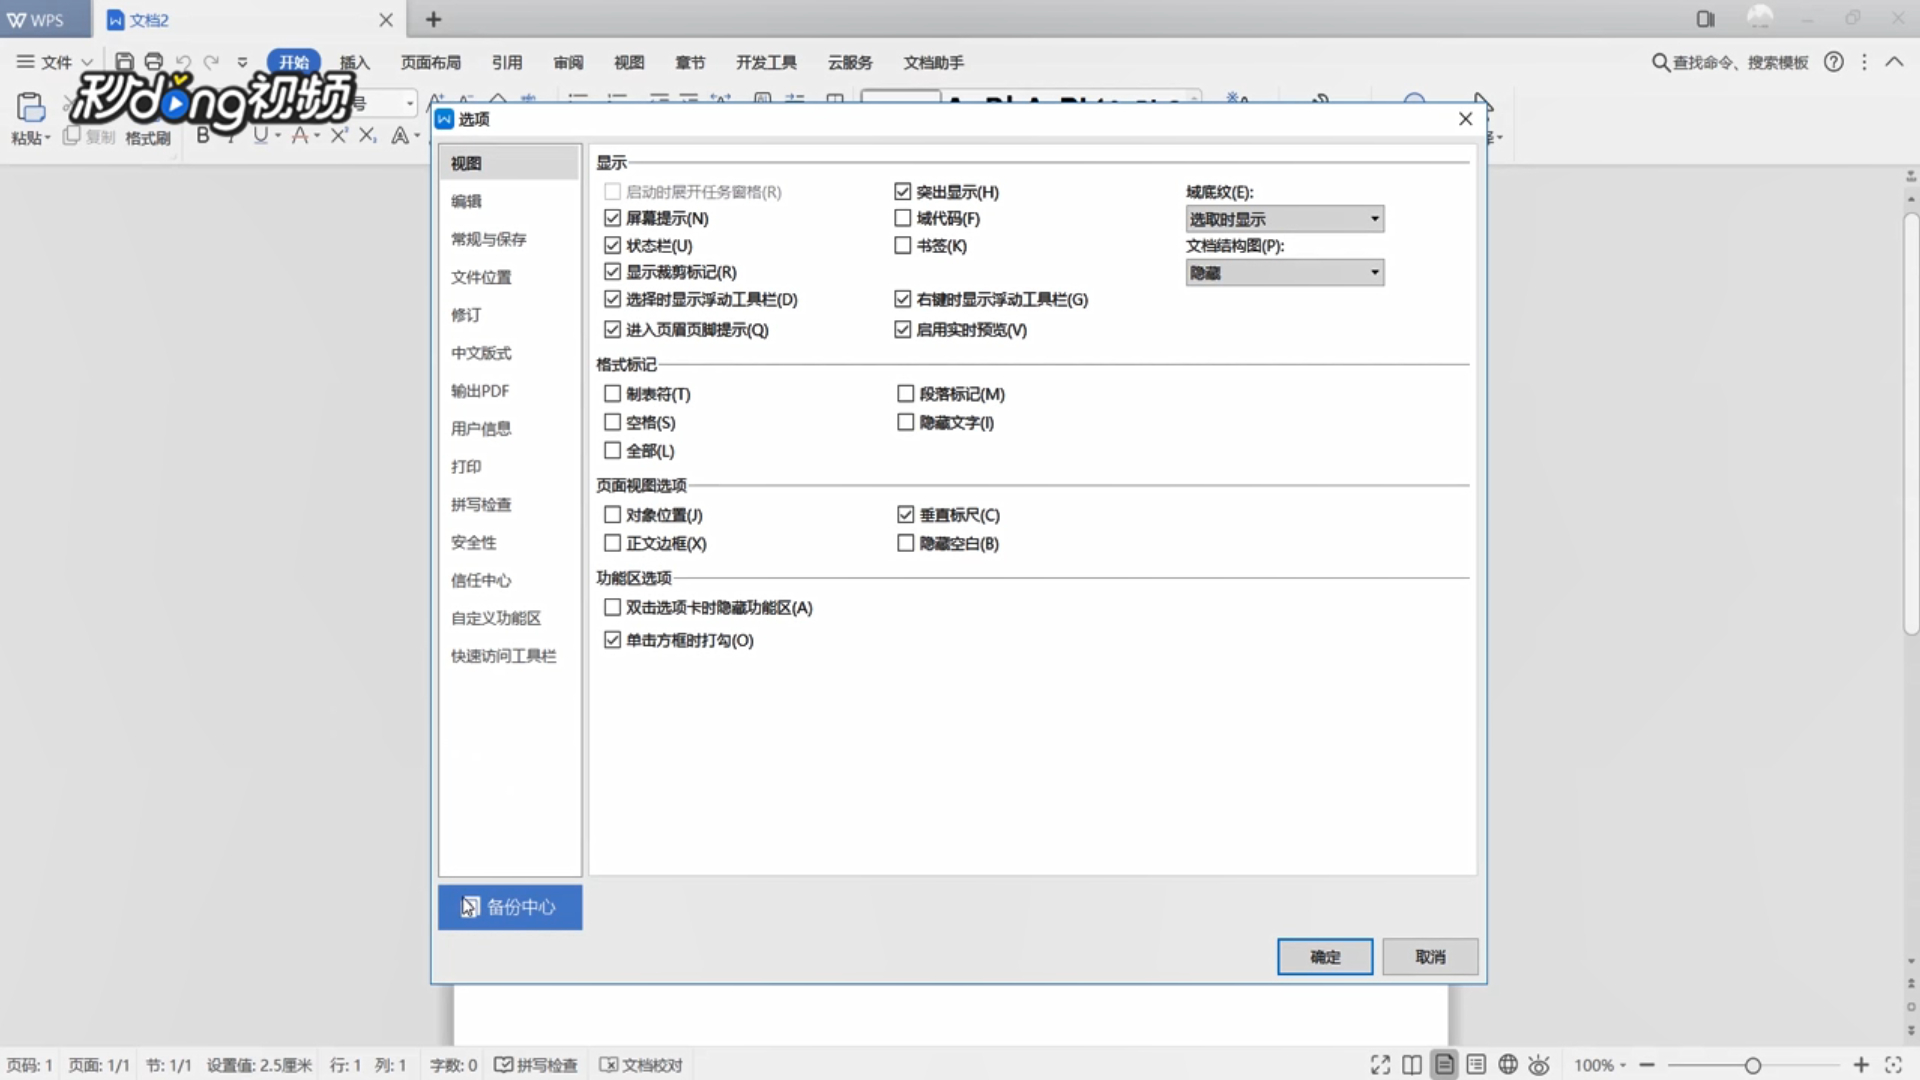Screen dimensions: 1920x1080
Task: Toggle eye protection mode icon
Action: pyautogui.click(x=1539, y=1065)
